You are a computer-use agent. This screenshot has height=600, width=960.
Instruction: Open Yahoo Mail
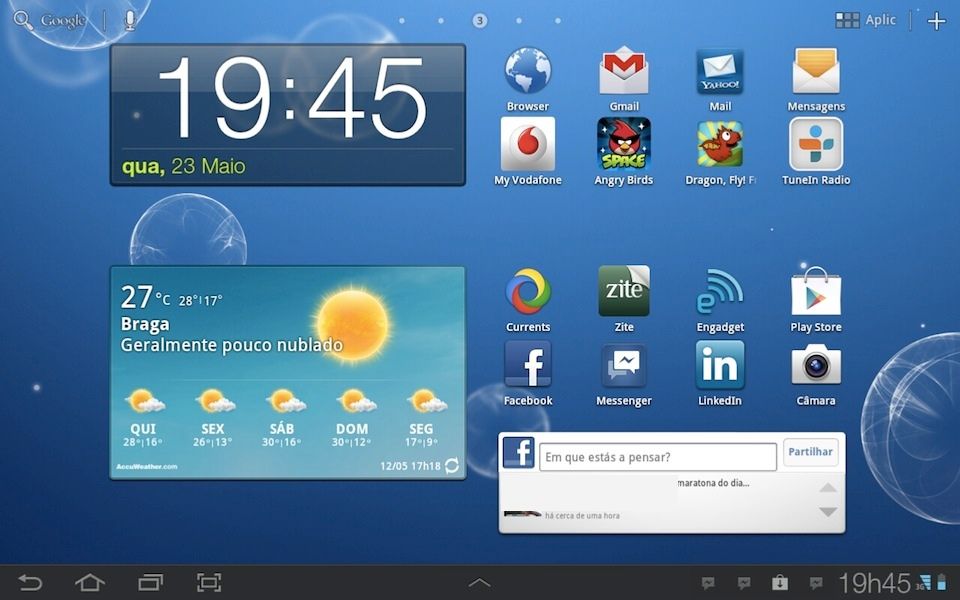tap(719, 70)
